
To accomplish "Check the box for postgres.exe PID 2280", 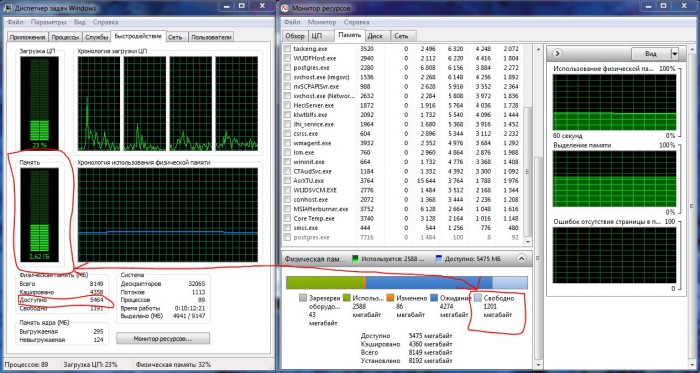I will [x=288, y=67].
